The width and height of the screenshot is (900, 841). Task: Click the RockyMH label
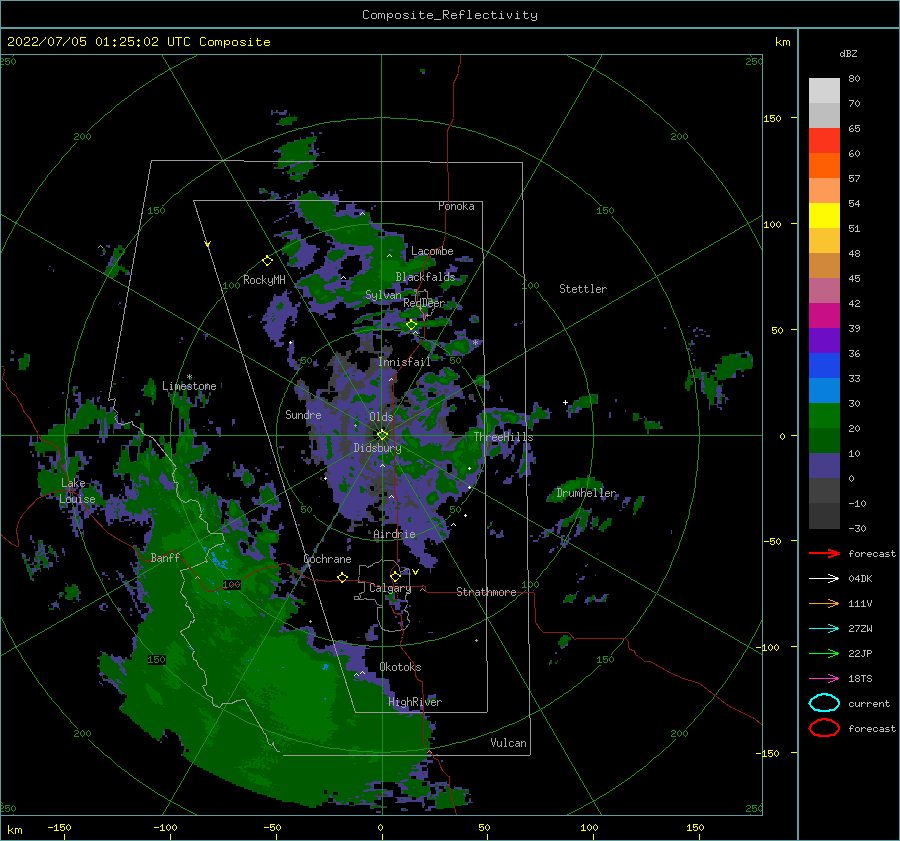264,280
